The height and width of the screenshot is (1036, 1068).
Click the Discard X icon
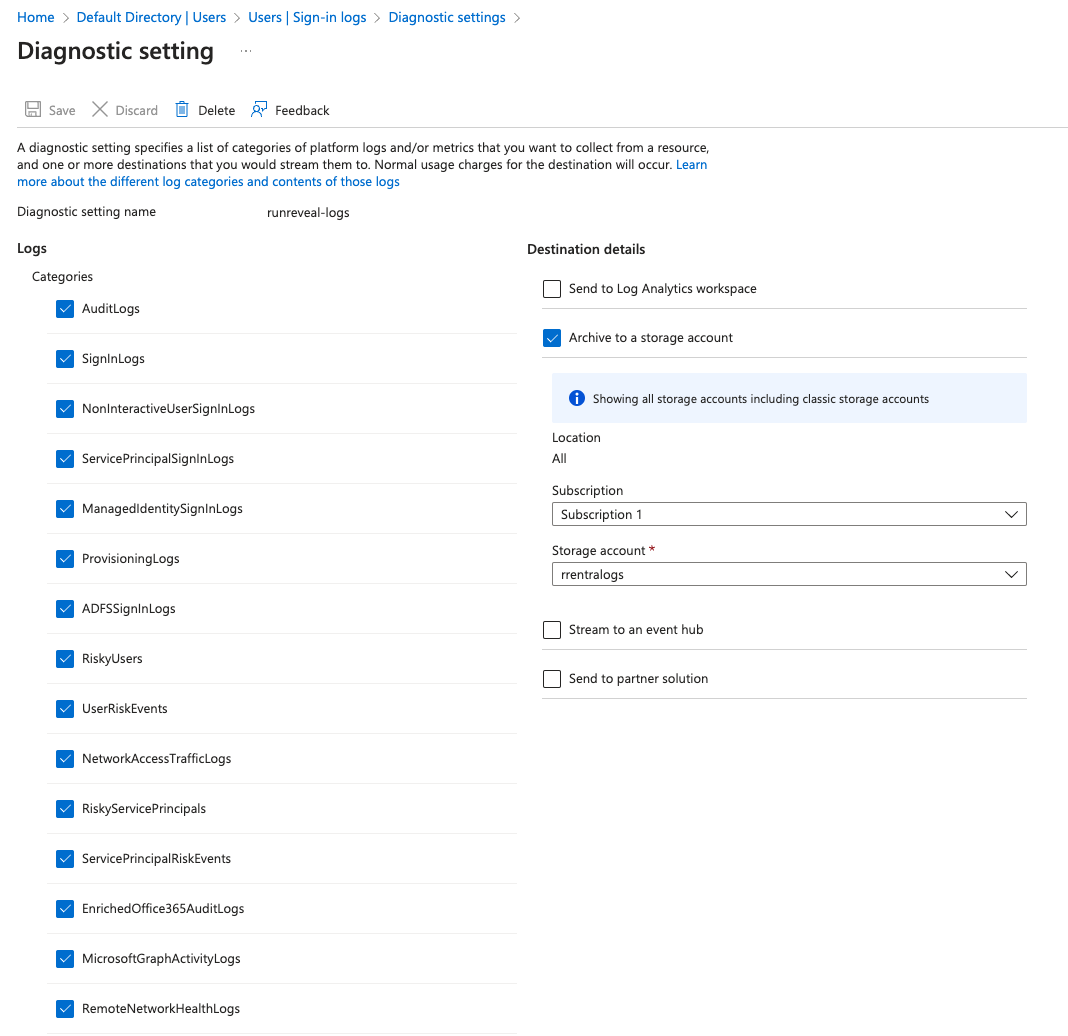(100, 110)
